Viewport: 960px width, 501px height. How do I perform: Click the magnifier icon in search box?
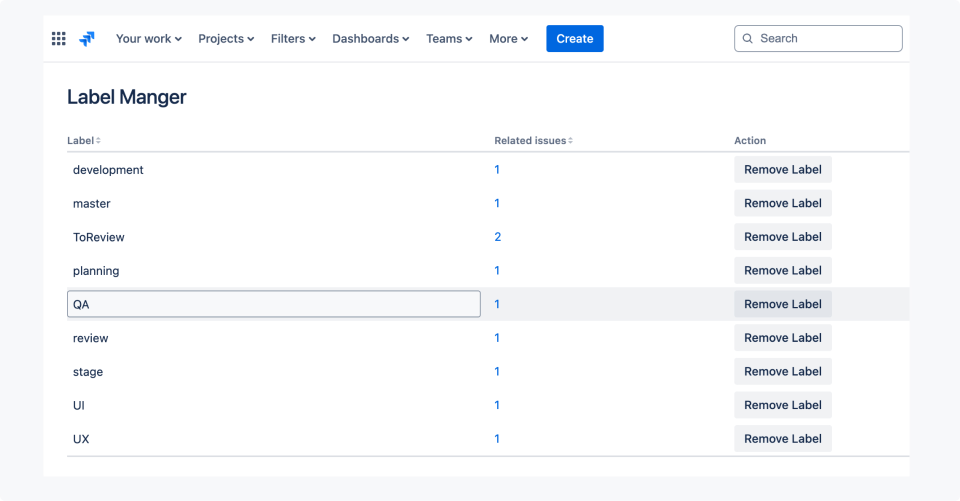coord(748,39)
